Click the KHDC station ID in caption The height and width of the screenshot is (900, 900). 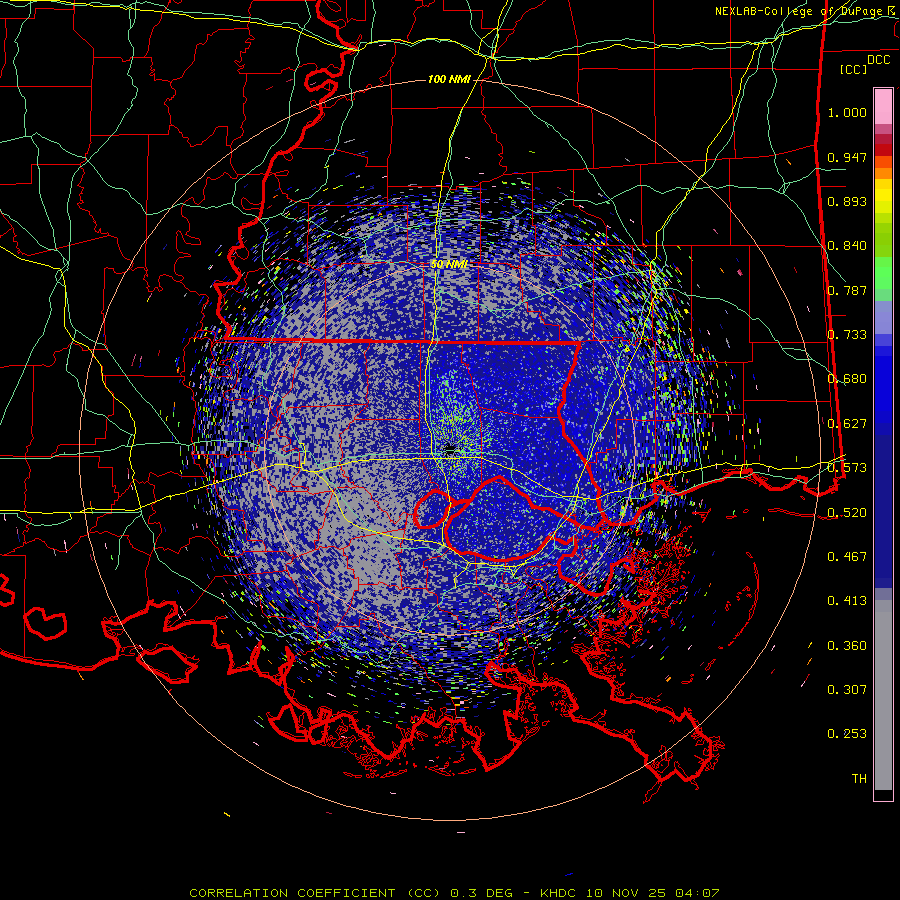coord(559,893)
